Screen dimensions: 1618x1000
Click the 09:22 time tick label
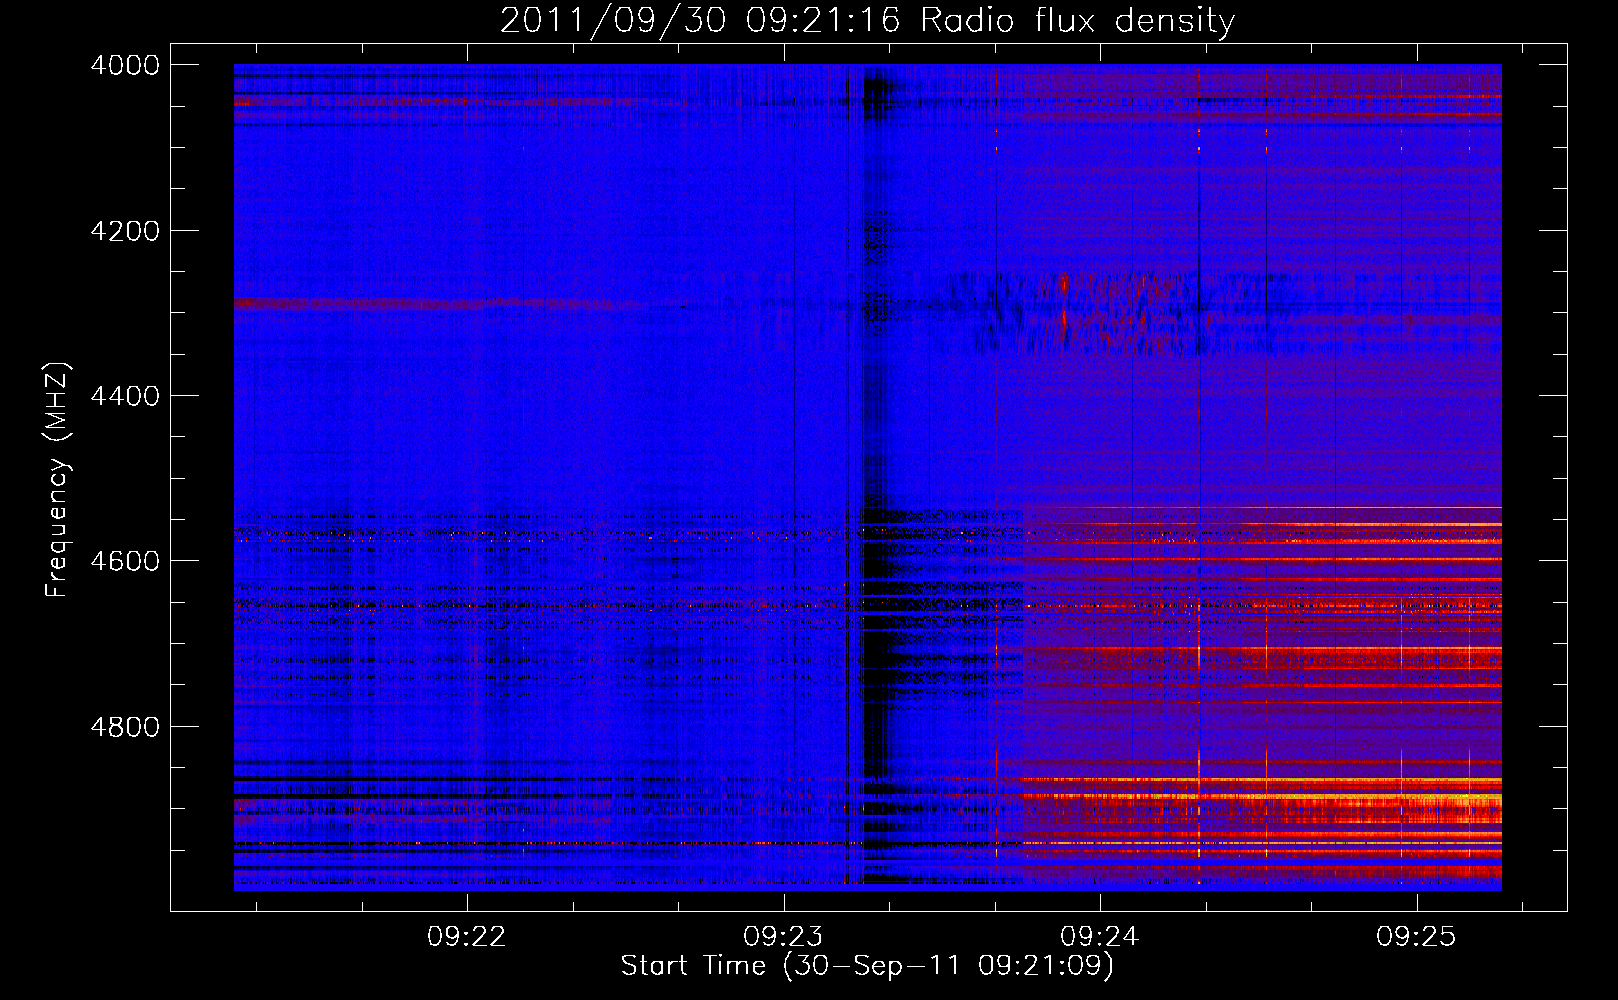pos(467,937)
